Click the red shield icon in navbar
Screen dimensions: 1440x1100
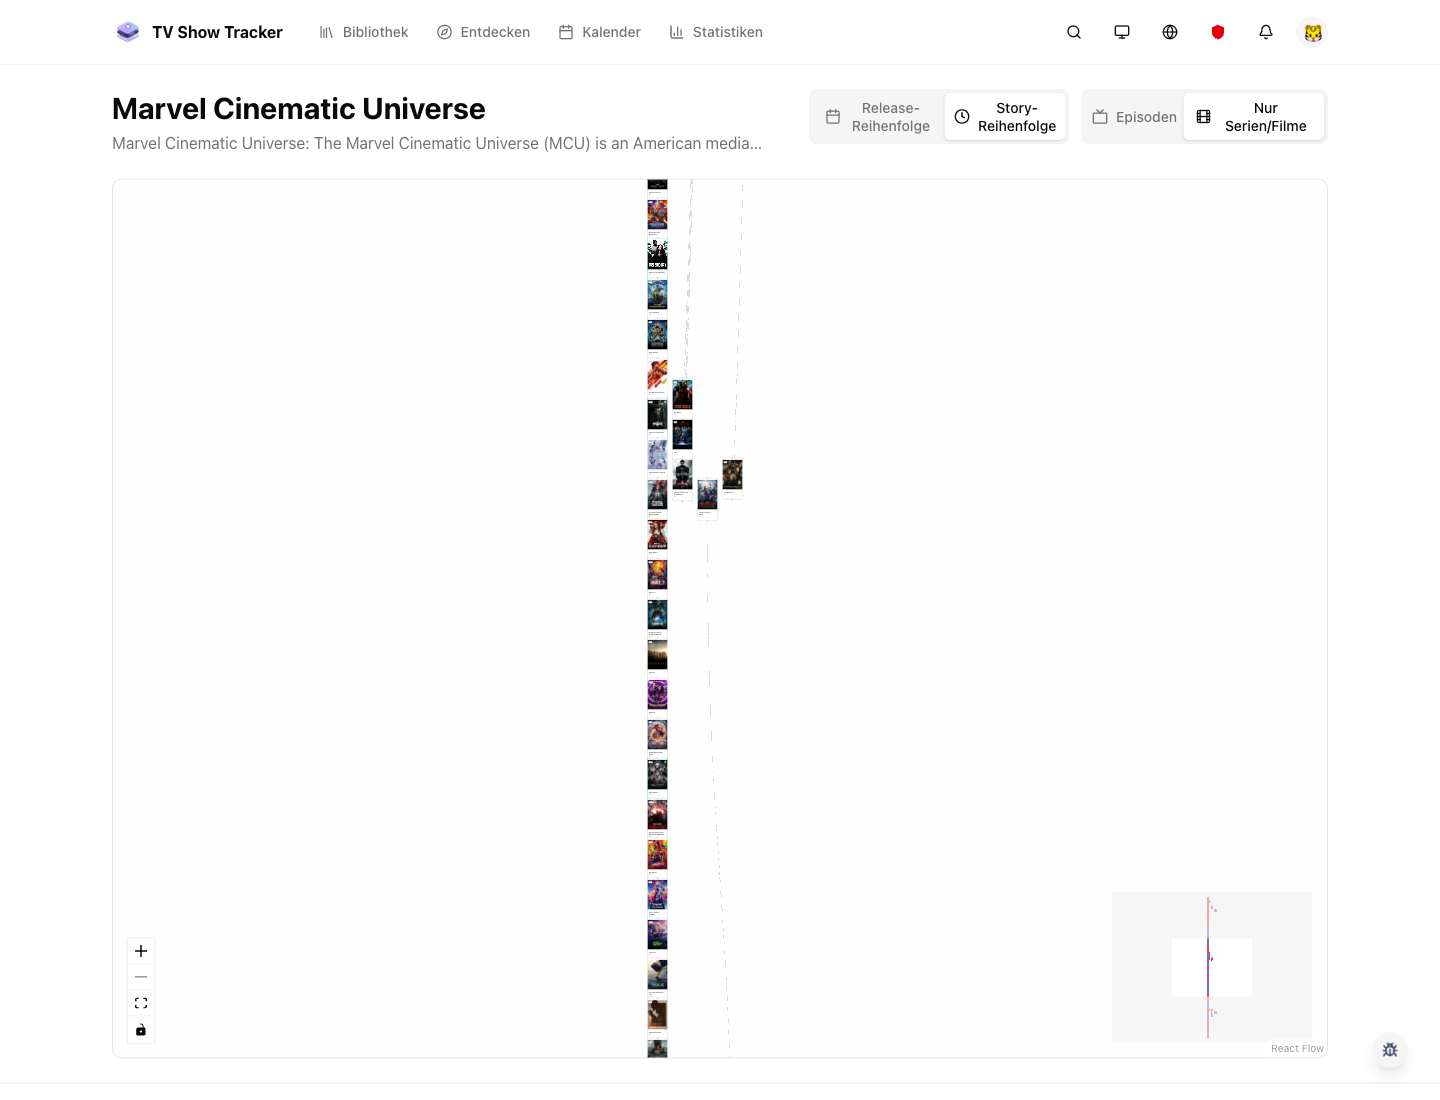click(1218, 32)
